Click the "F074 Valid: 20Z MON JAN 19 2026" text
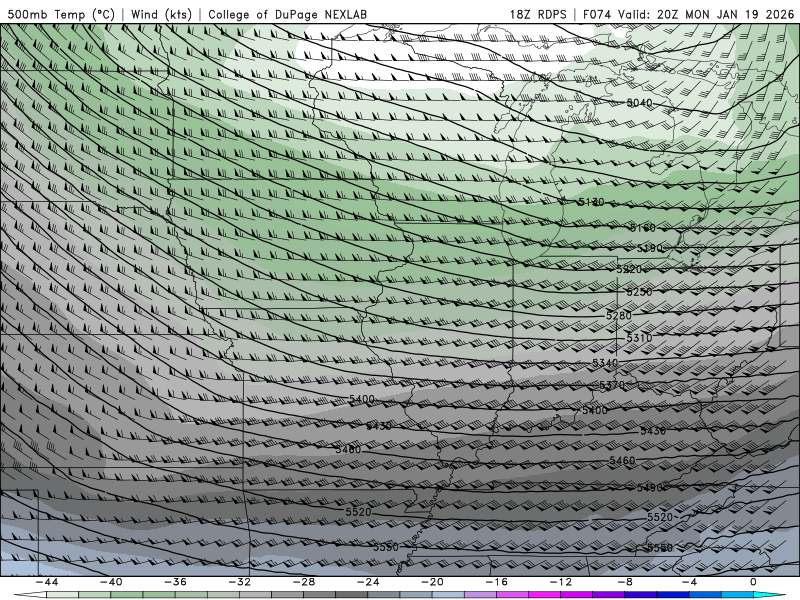The width and height of the screenshot is (800, 600). click(688, 14)
